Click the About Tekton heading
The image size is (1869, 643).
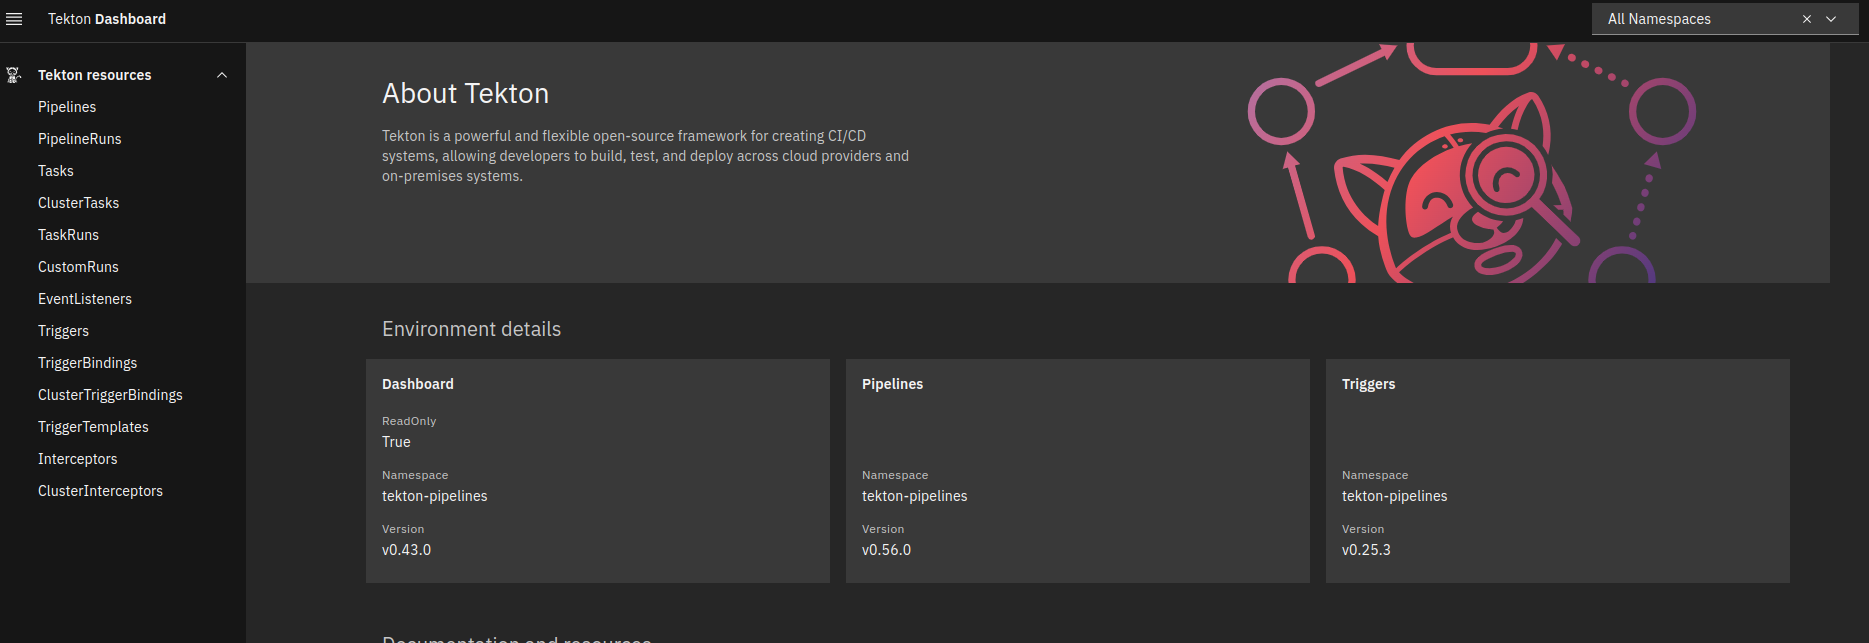(465, 94)
